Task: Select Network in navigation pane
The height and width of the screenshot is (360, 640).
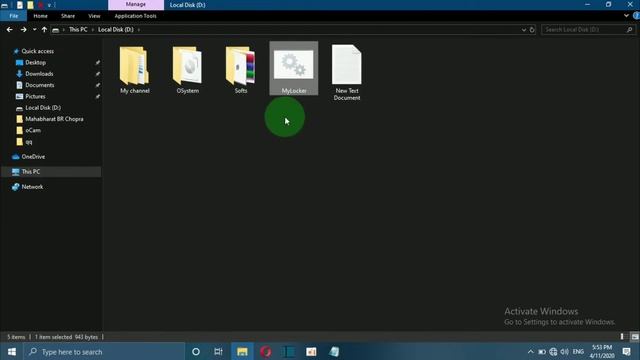Action: (x=32, y=187)
